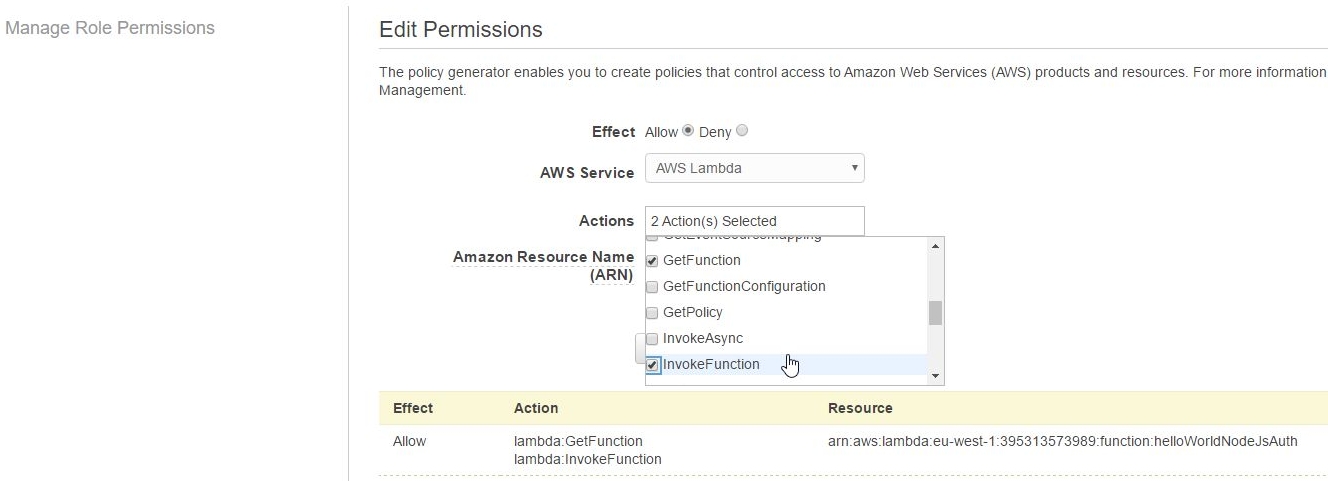Screen dimensions: 1328x481
Task: Click the Action column header
Action: (536, 408)
